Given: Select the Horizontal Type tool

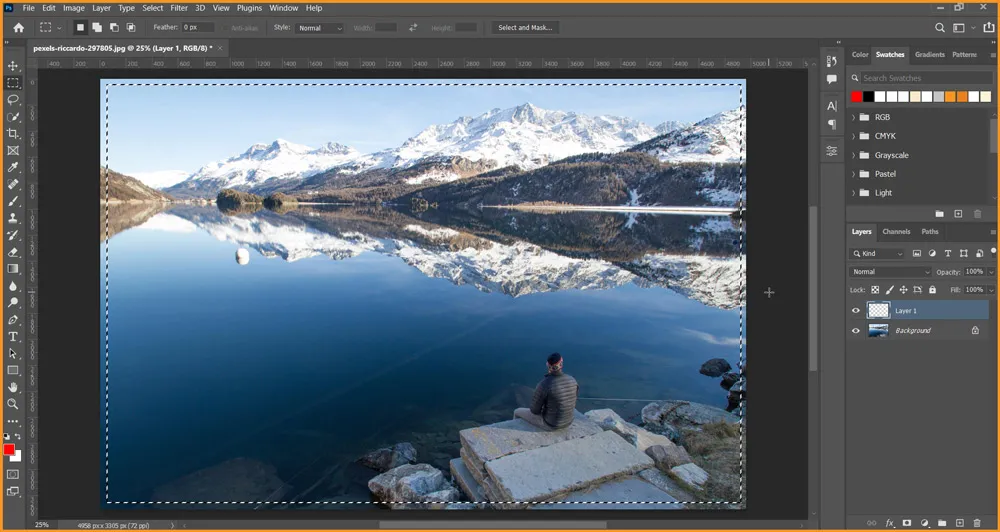Looking at the screenshot, I should point(13,337).
